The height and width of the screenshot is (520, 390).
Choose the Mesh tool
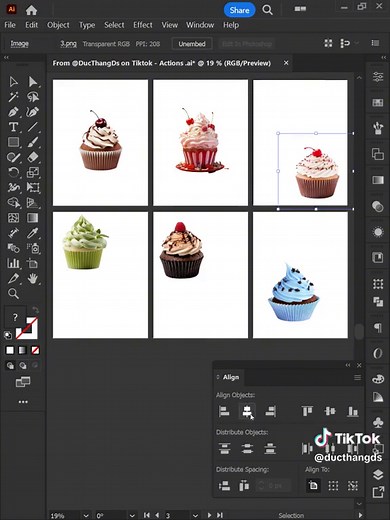coord(13,218)
